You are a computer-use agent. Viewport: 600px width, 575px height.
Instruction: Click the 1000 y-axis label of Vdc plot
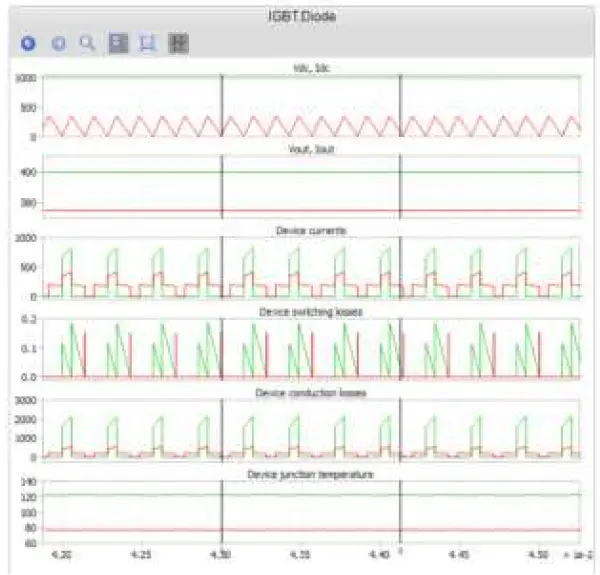(26, 78)
